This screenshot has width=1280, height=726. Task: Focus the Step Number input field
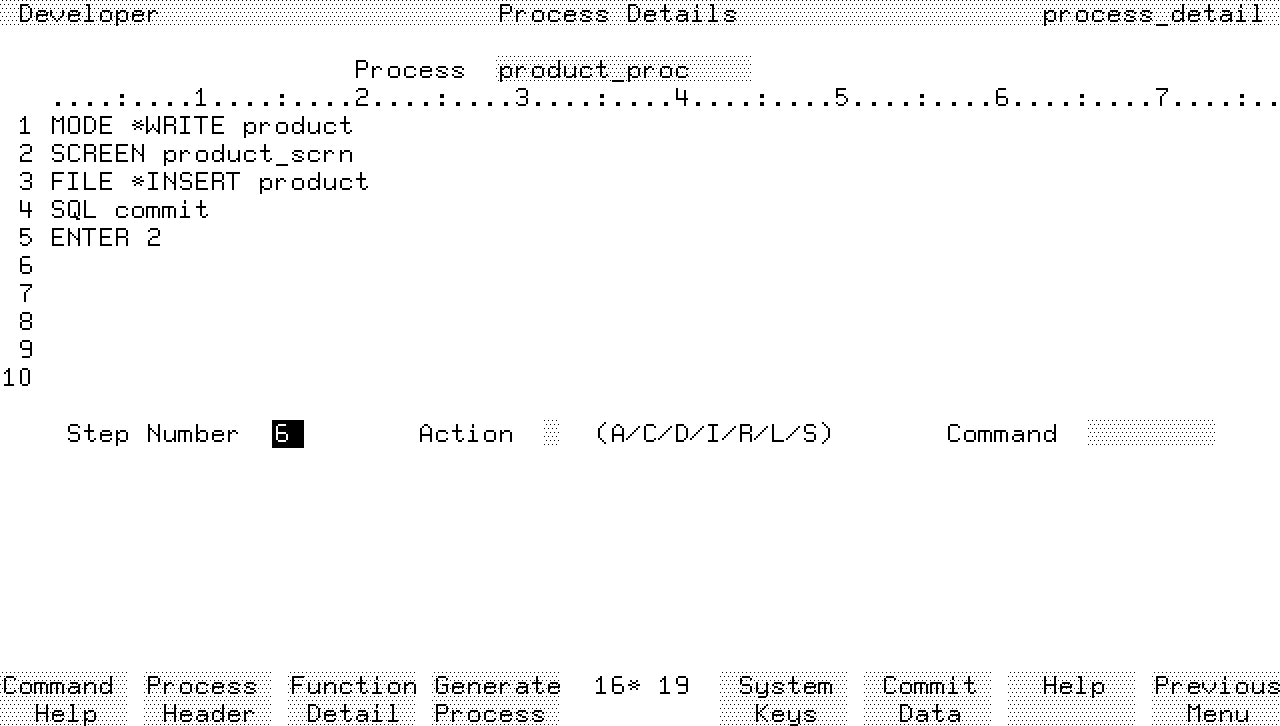pyautogui.click(x=288, y=434)
